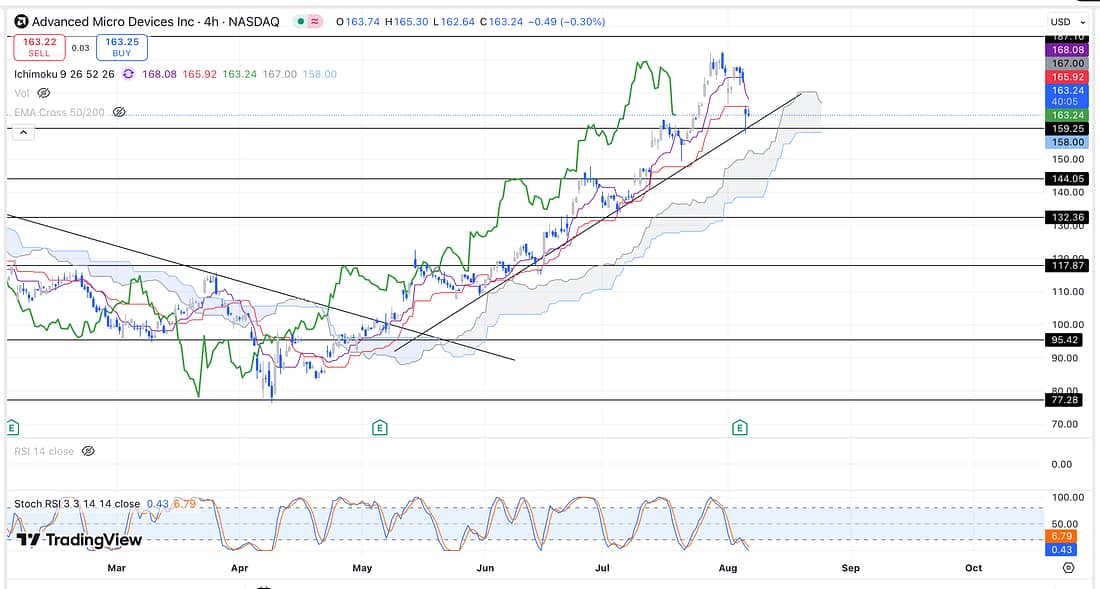The width and height of the screenshot is (1100, 589).
Task: Unhide the EMA Cross 50/200 indicator
Action: click(119, 112)
